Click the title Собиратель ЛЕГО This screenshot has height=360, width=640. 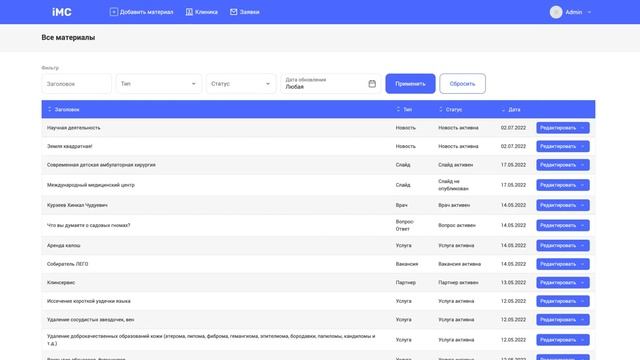click(x=67, y=264)
